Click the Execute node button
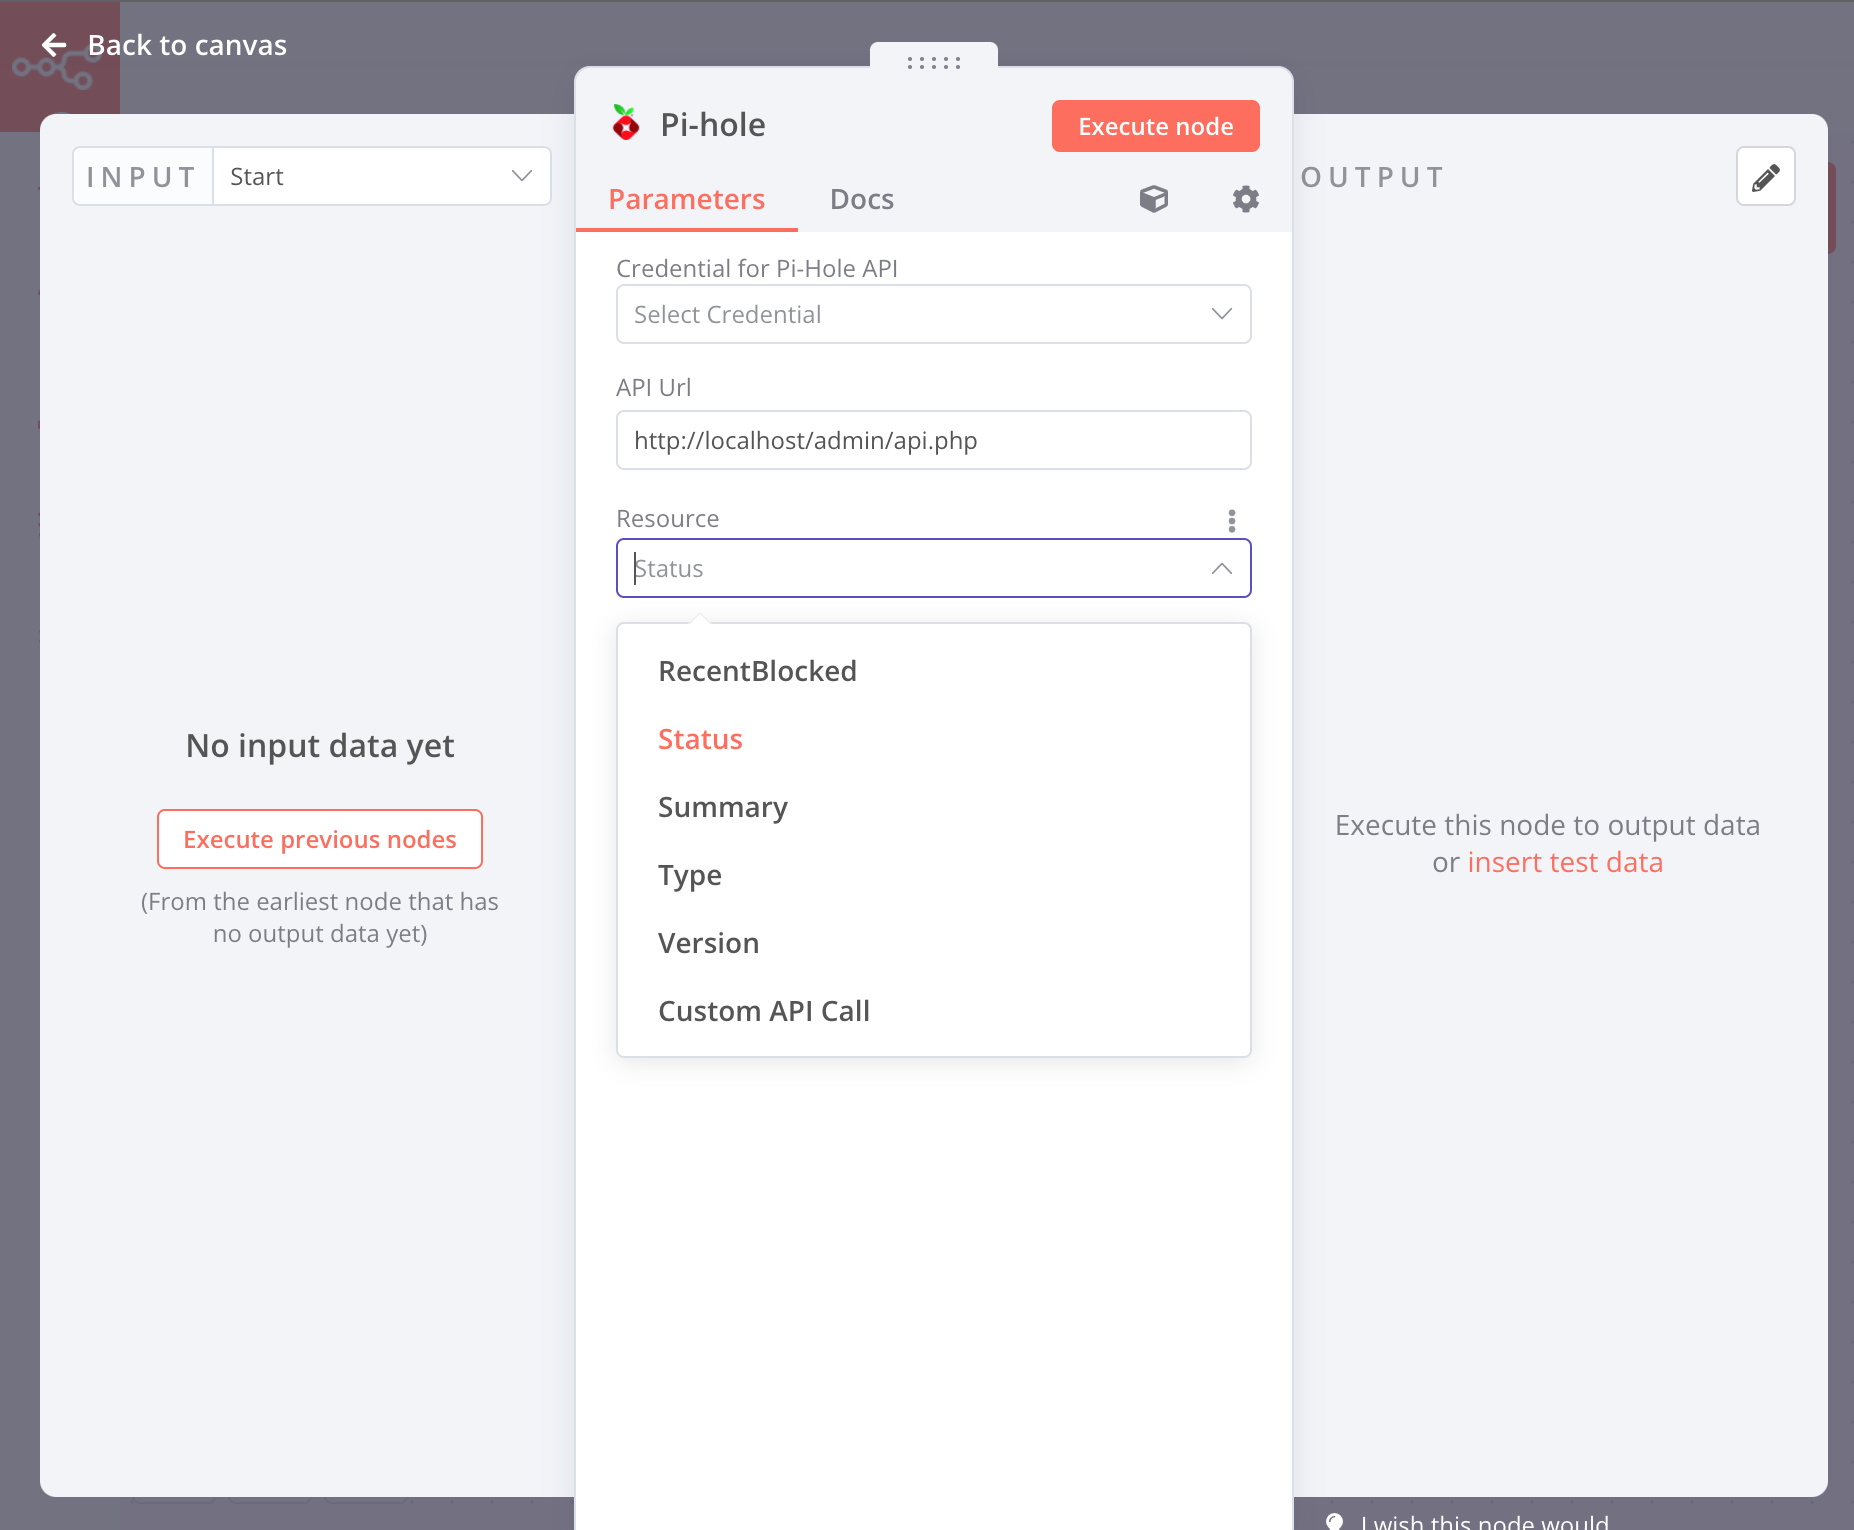1854x1530 pixels. [x=1156, y=126]
